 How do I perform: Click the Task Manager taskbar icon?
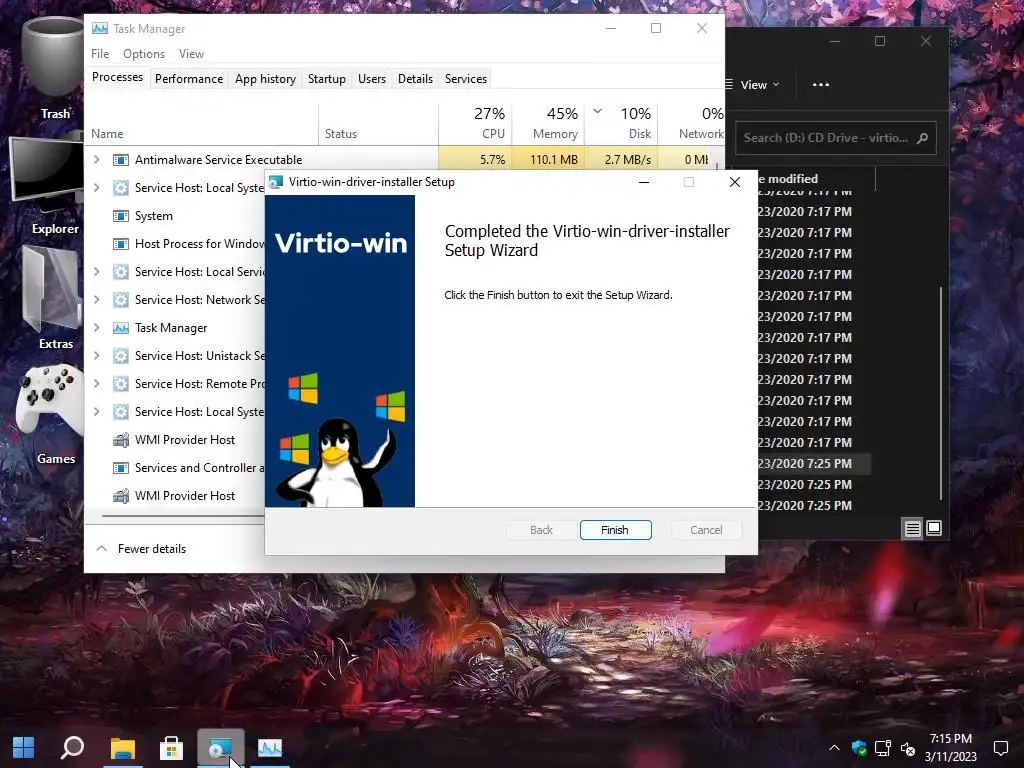point(270,748)
